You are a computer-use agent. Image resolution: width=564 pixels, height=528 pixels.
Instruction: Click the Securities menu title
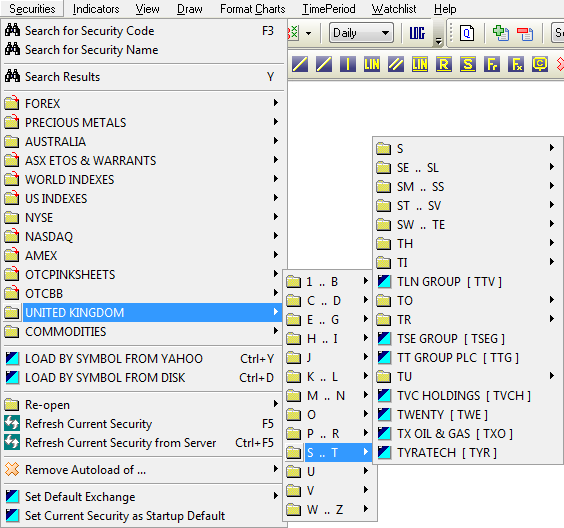32,9
